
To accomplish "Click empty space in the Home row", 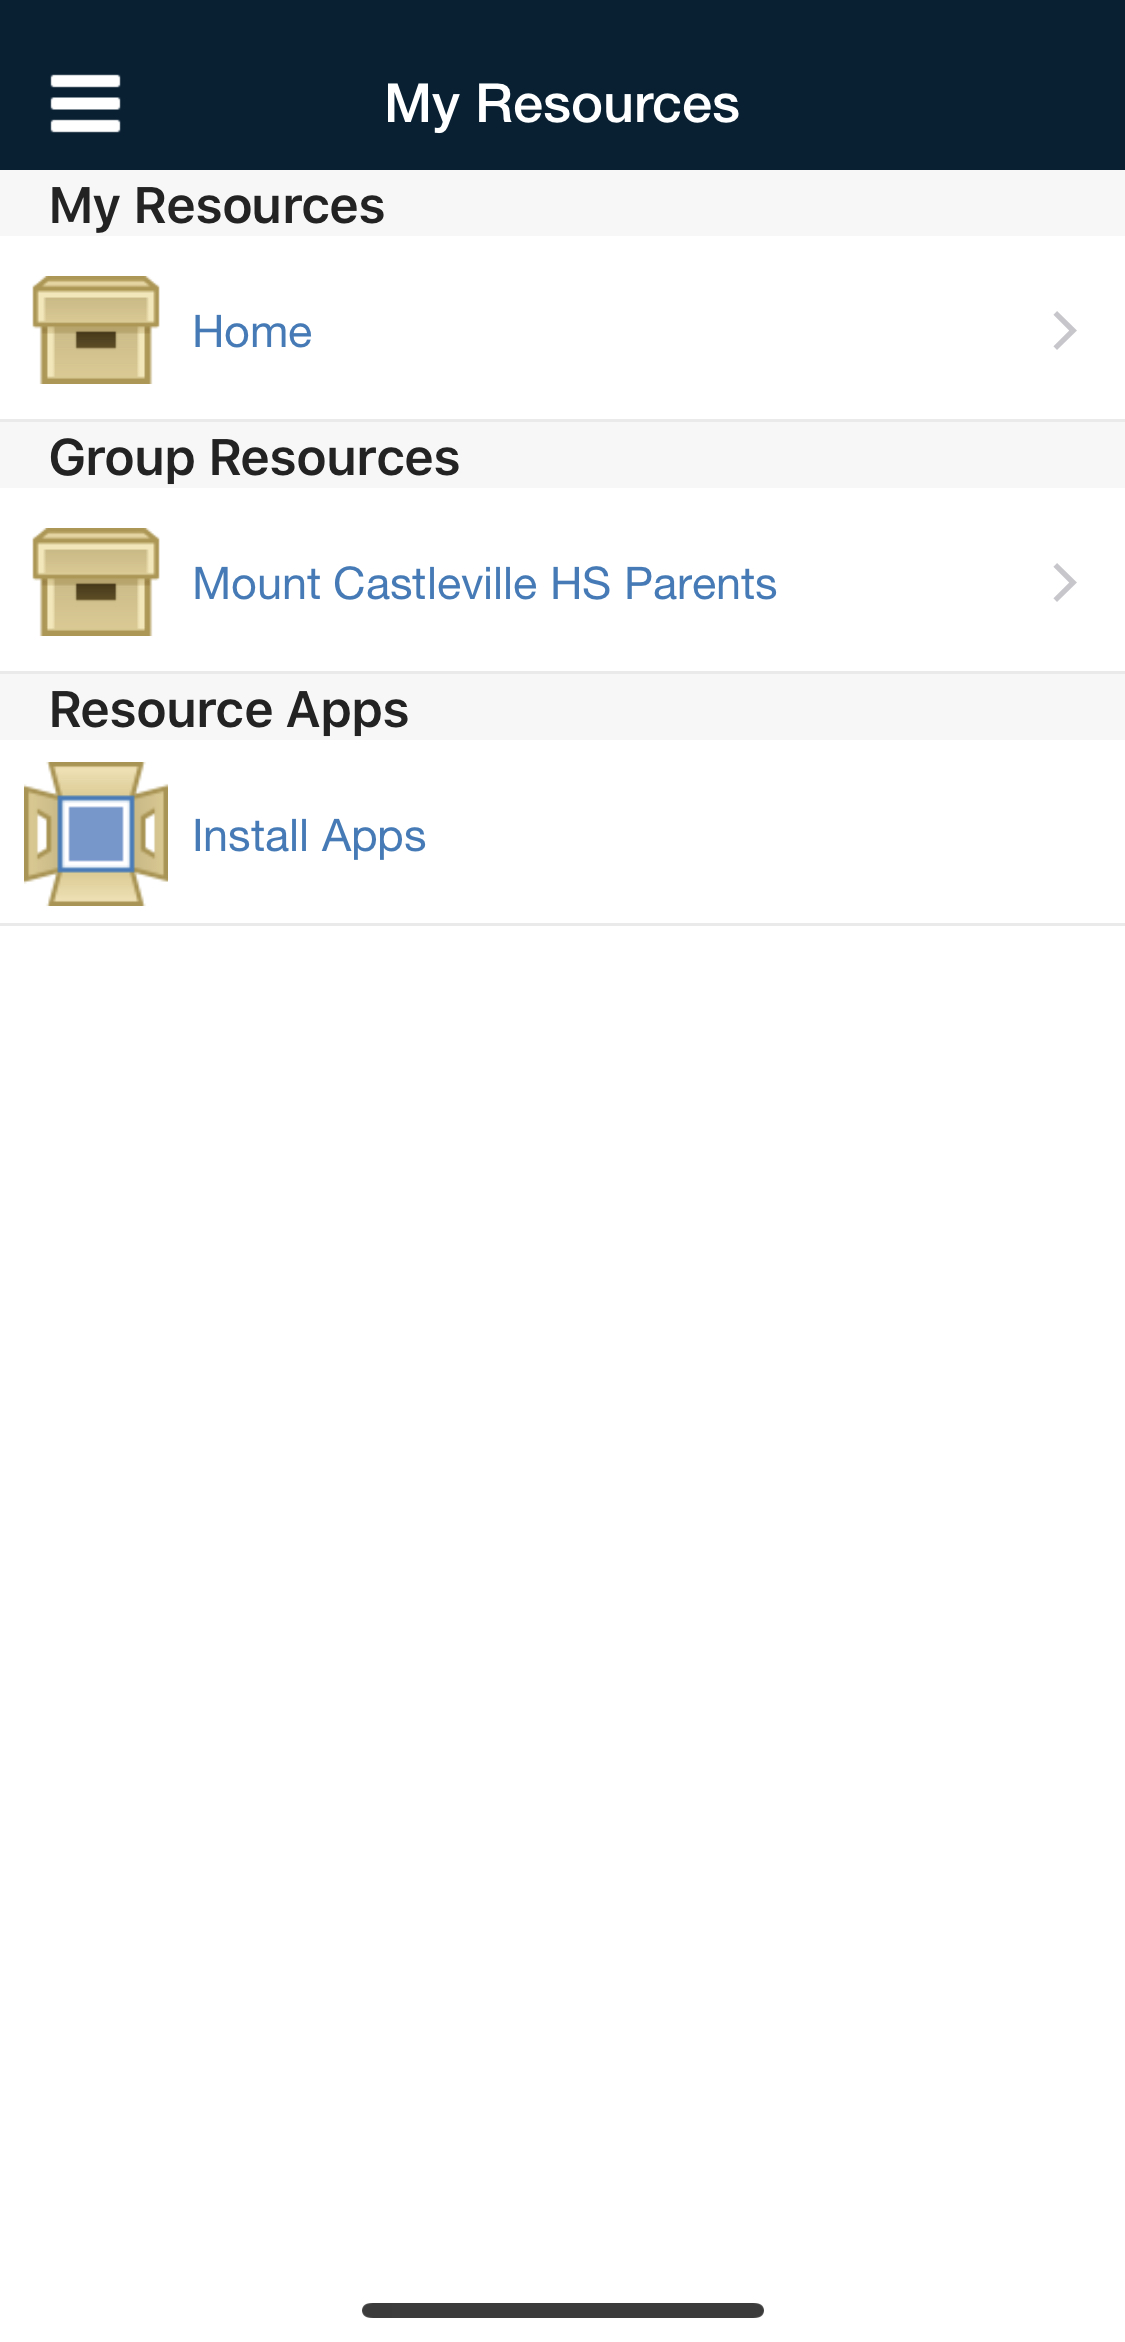I will pos(680,330).
